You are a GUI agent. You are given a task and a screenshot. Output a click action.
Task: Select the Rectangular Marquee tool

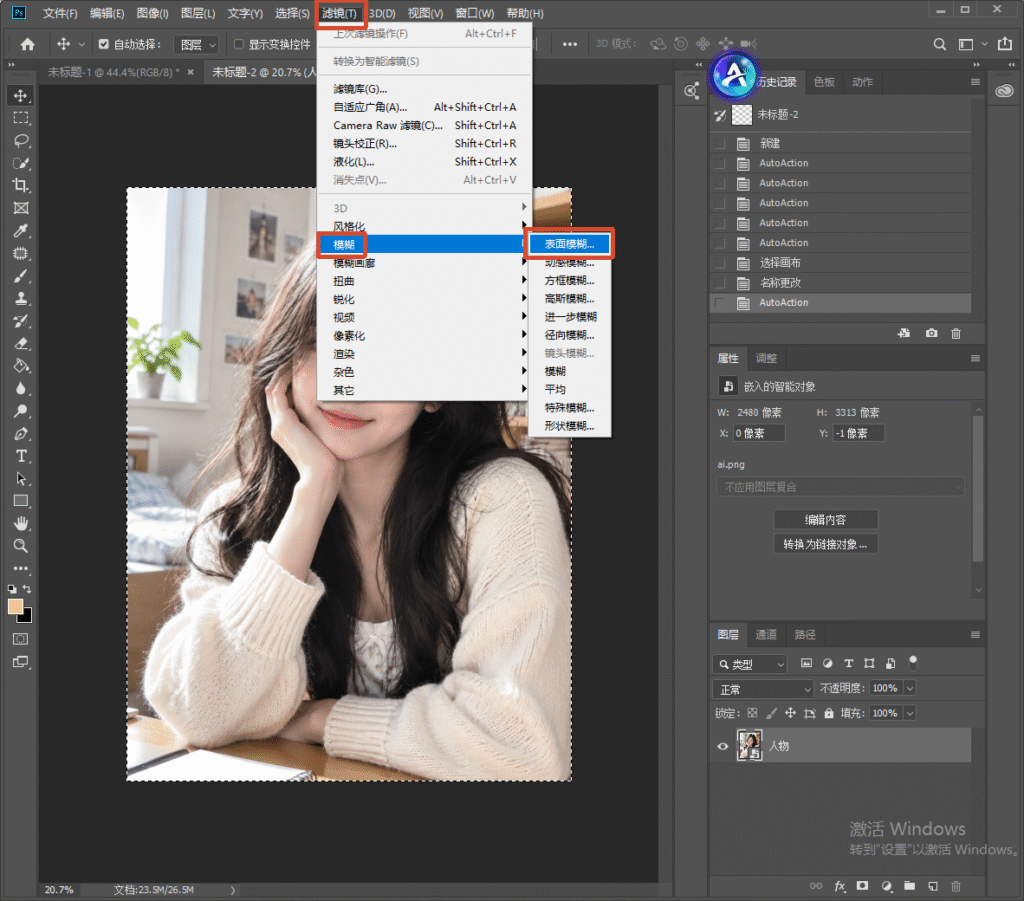[21, 118]
